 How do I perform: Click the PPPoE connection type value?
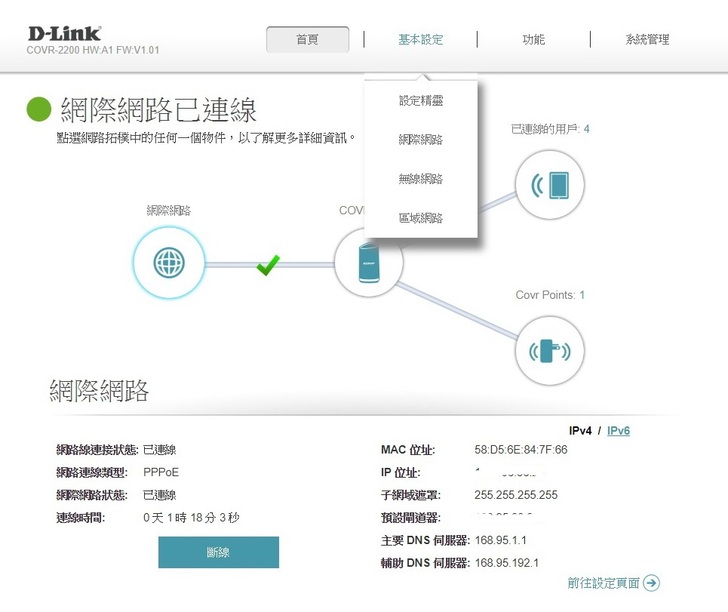[161, 472]
